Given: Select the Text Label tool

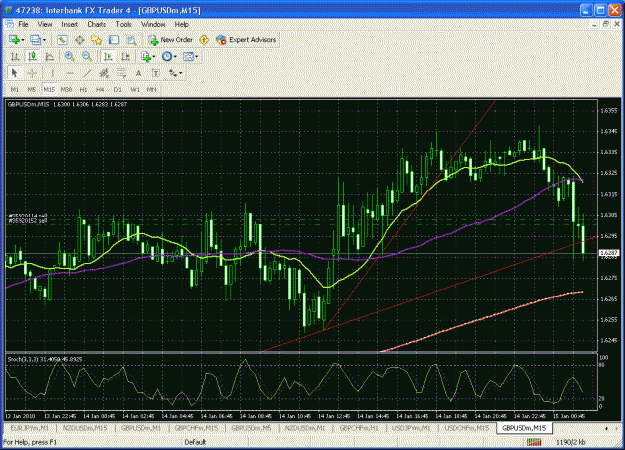Looking at the screenshot, I should pyautogui.click(x=156, y=73).
